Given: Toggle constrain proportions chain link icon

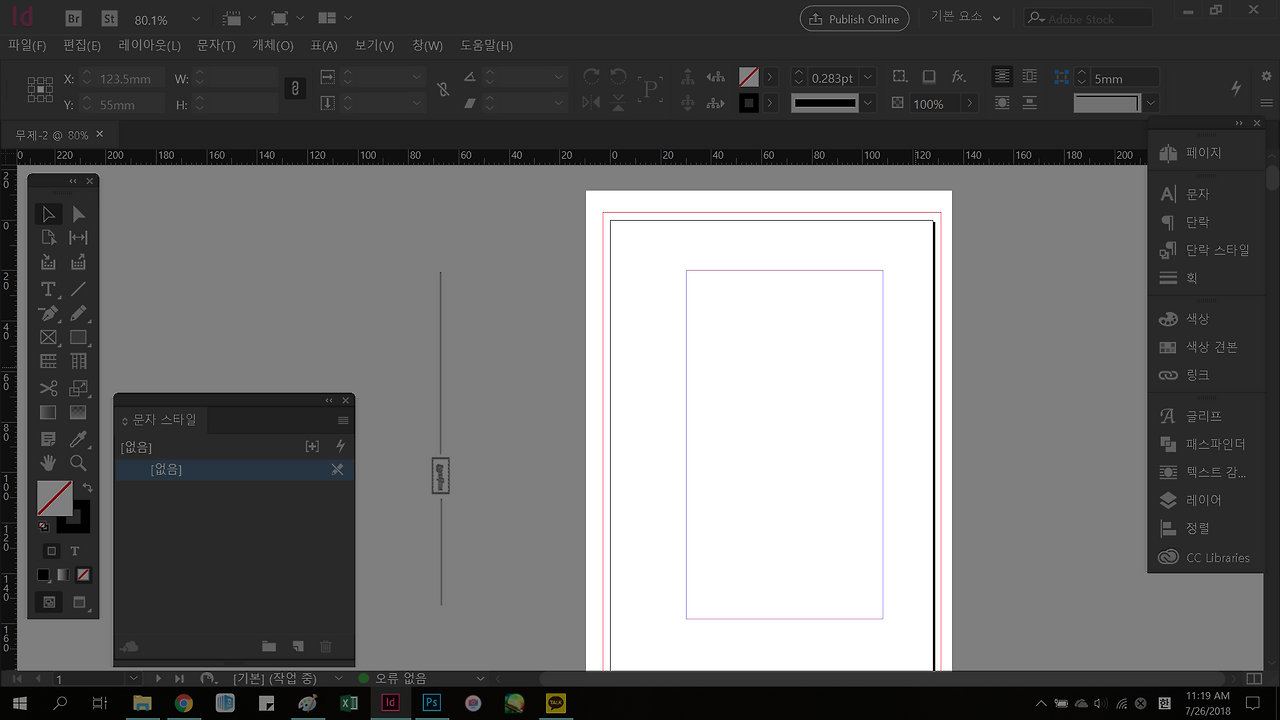Looking at the screenshot, I should 294,89.
